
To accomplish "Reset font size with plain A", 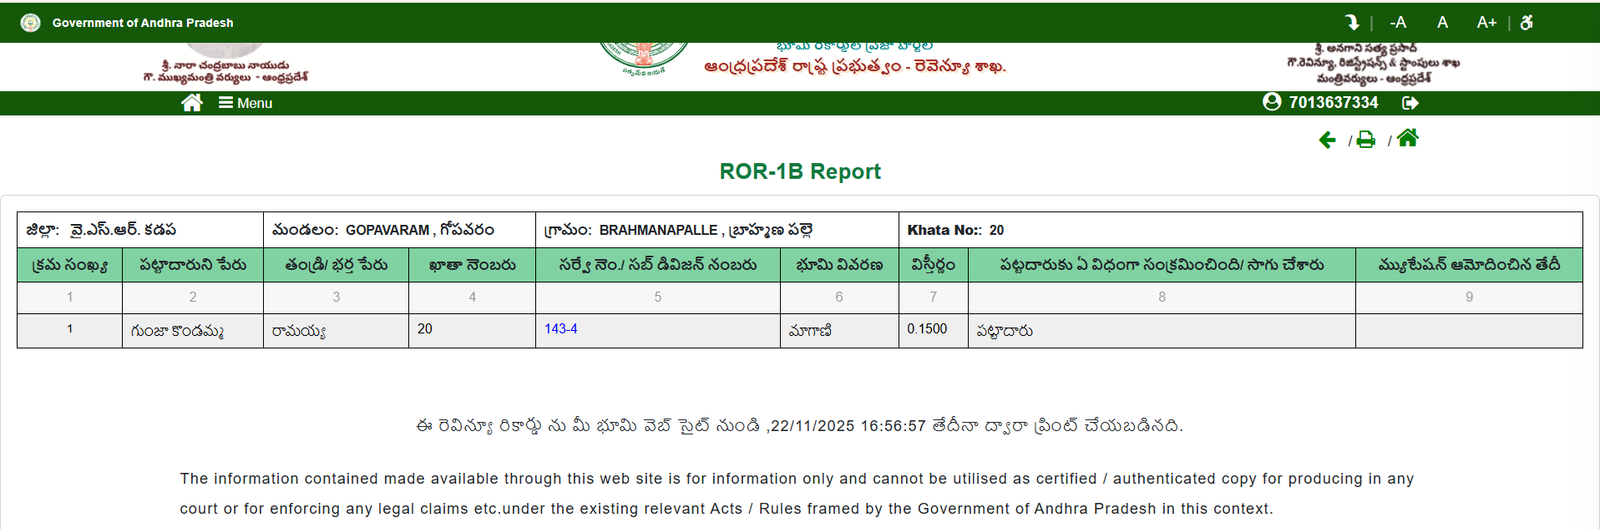I will pyautogui.click(x=1442, y=22).
